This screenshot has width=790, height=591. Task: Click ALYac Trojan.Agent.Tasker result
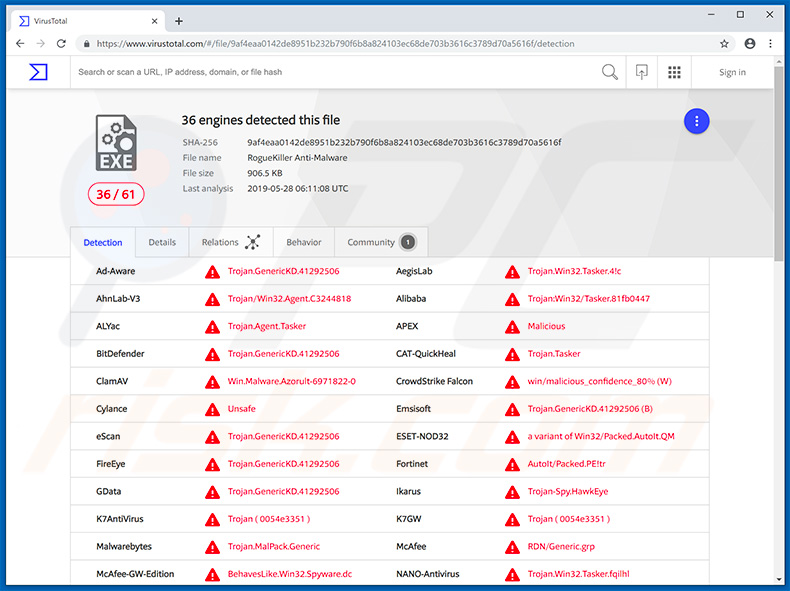[x=267, y=326]
